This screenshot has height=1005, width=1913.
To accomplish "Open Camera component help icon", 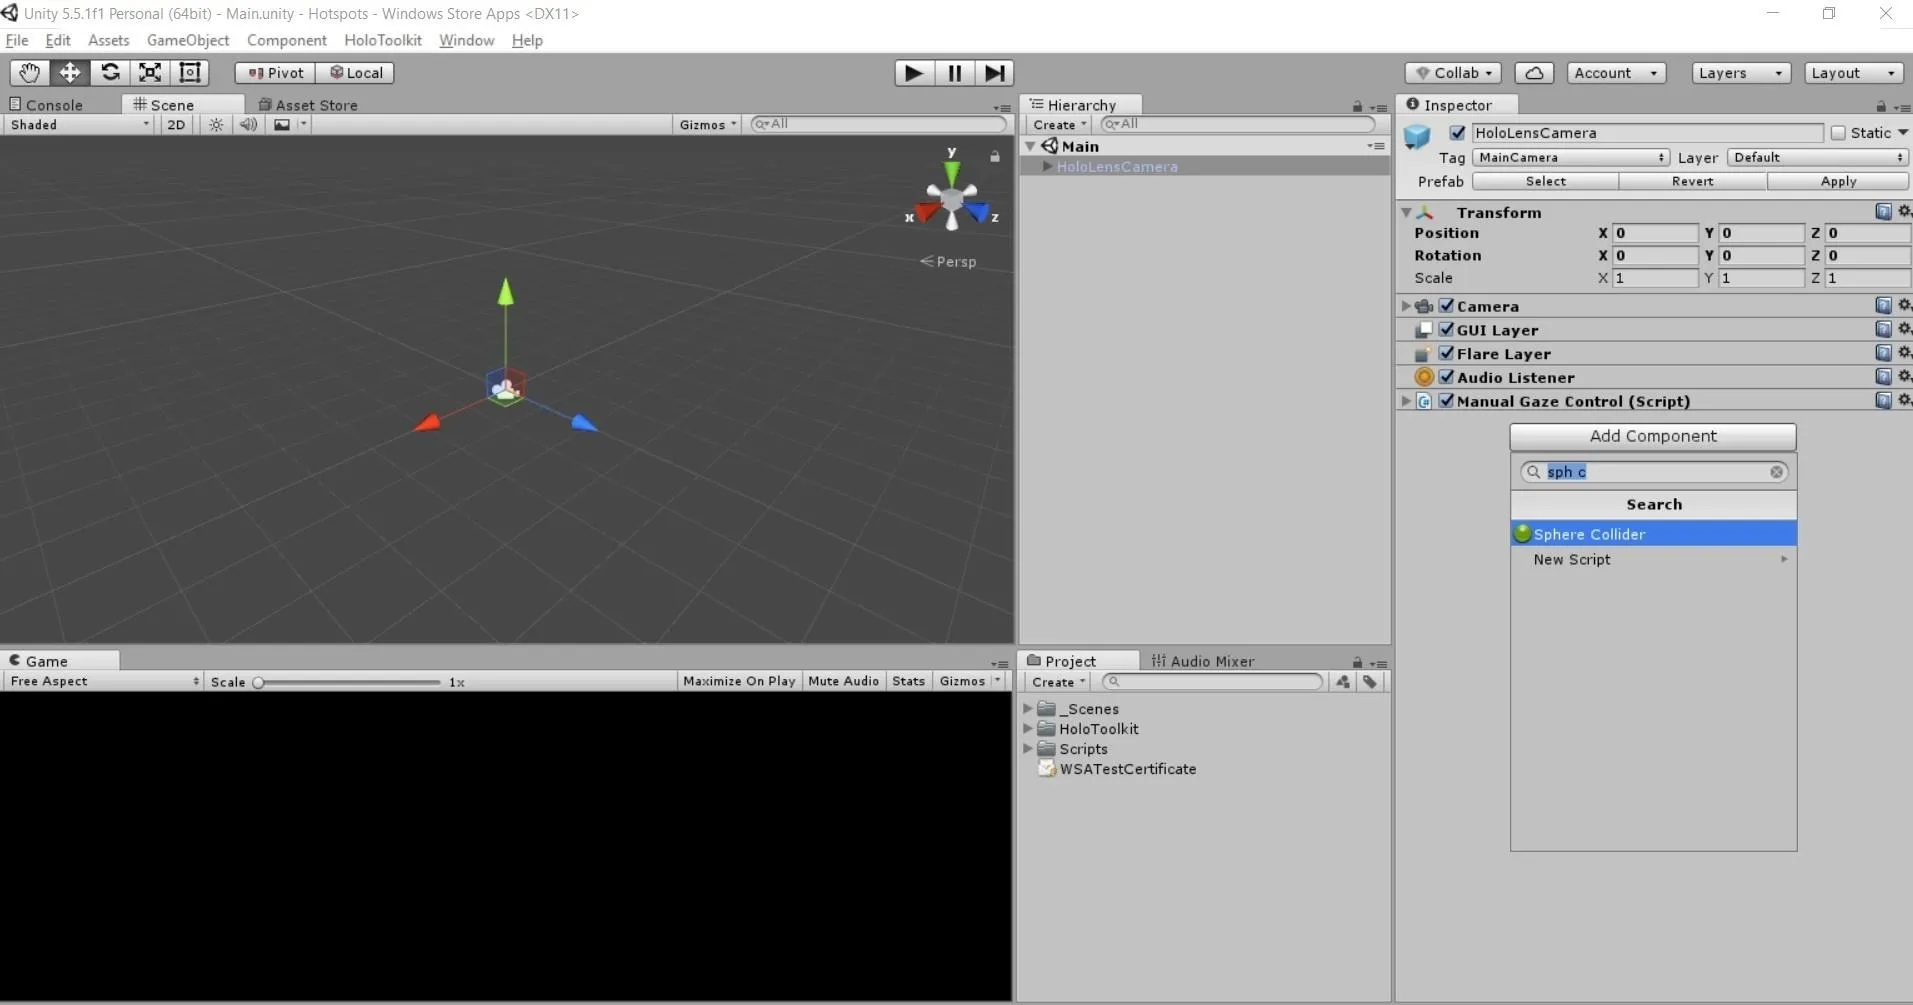I will click(1883, 306).
